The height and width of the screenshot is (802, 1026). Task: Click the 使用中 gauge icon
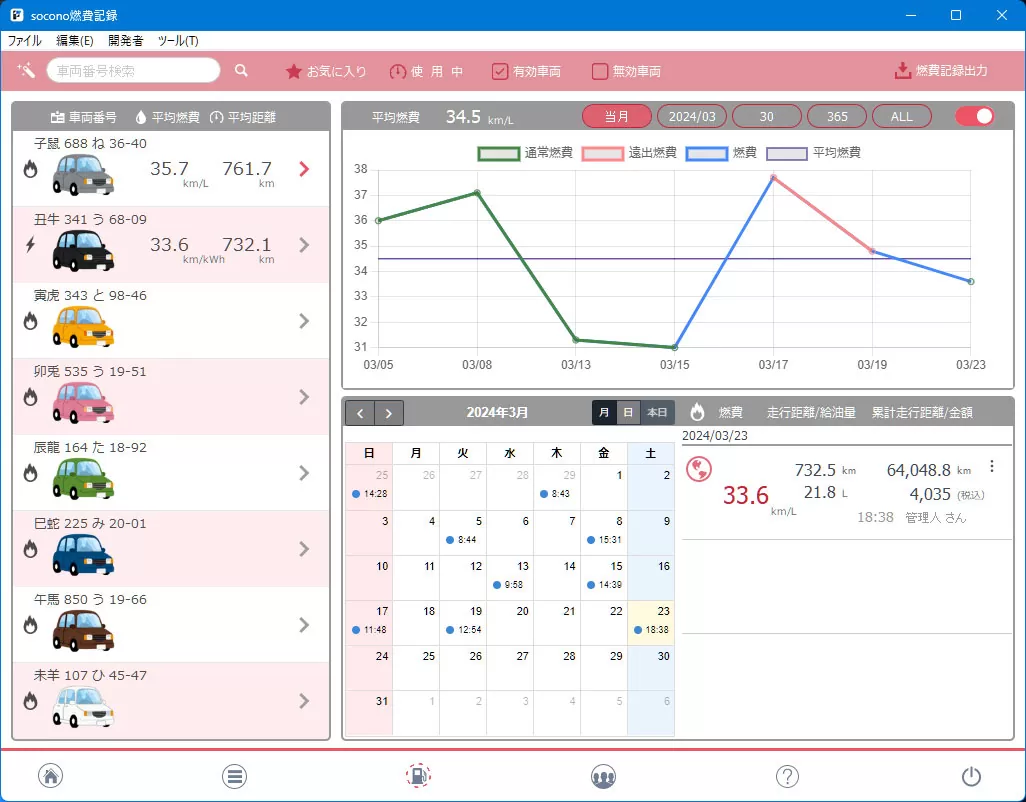(x=398, y=71)
